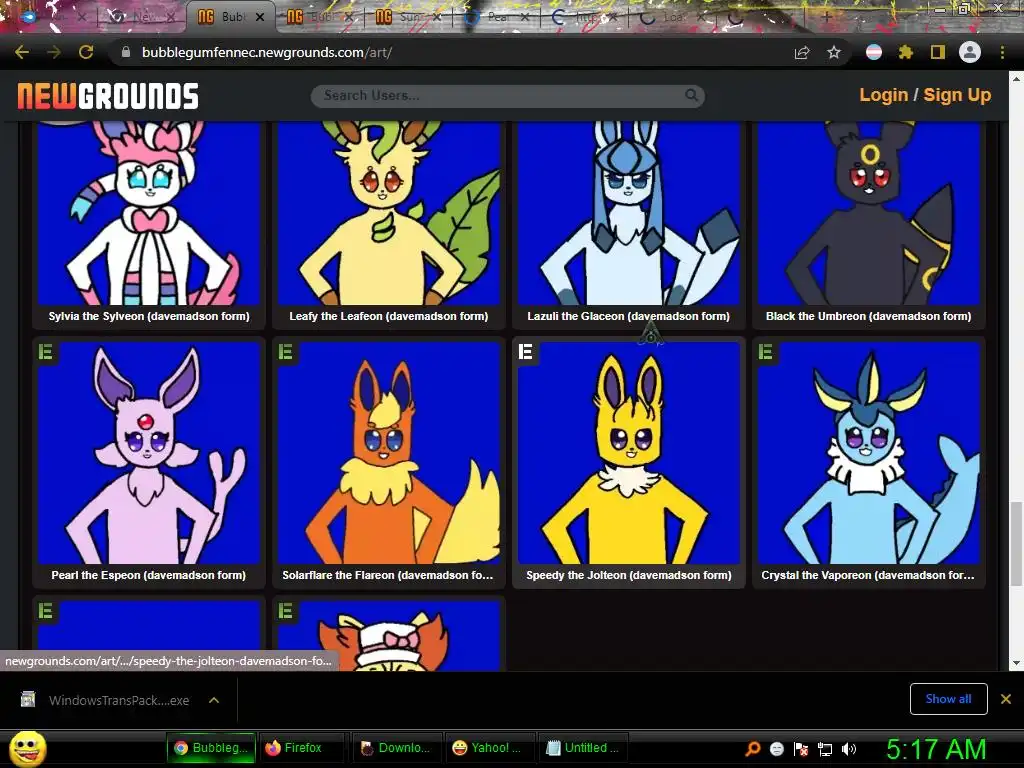Click the security flag tray icon
This screenshot has height=768, width=1024.
pos(801,749)
